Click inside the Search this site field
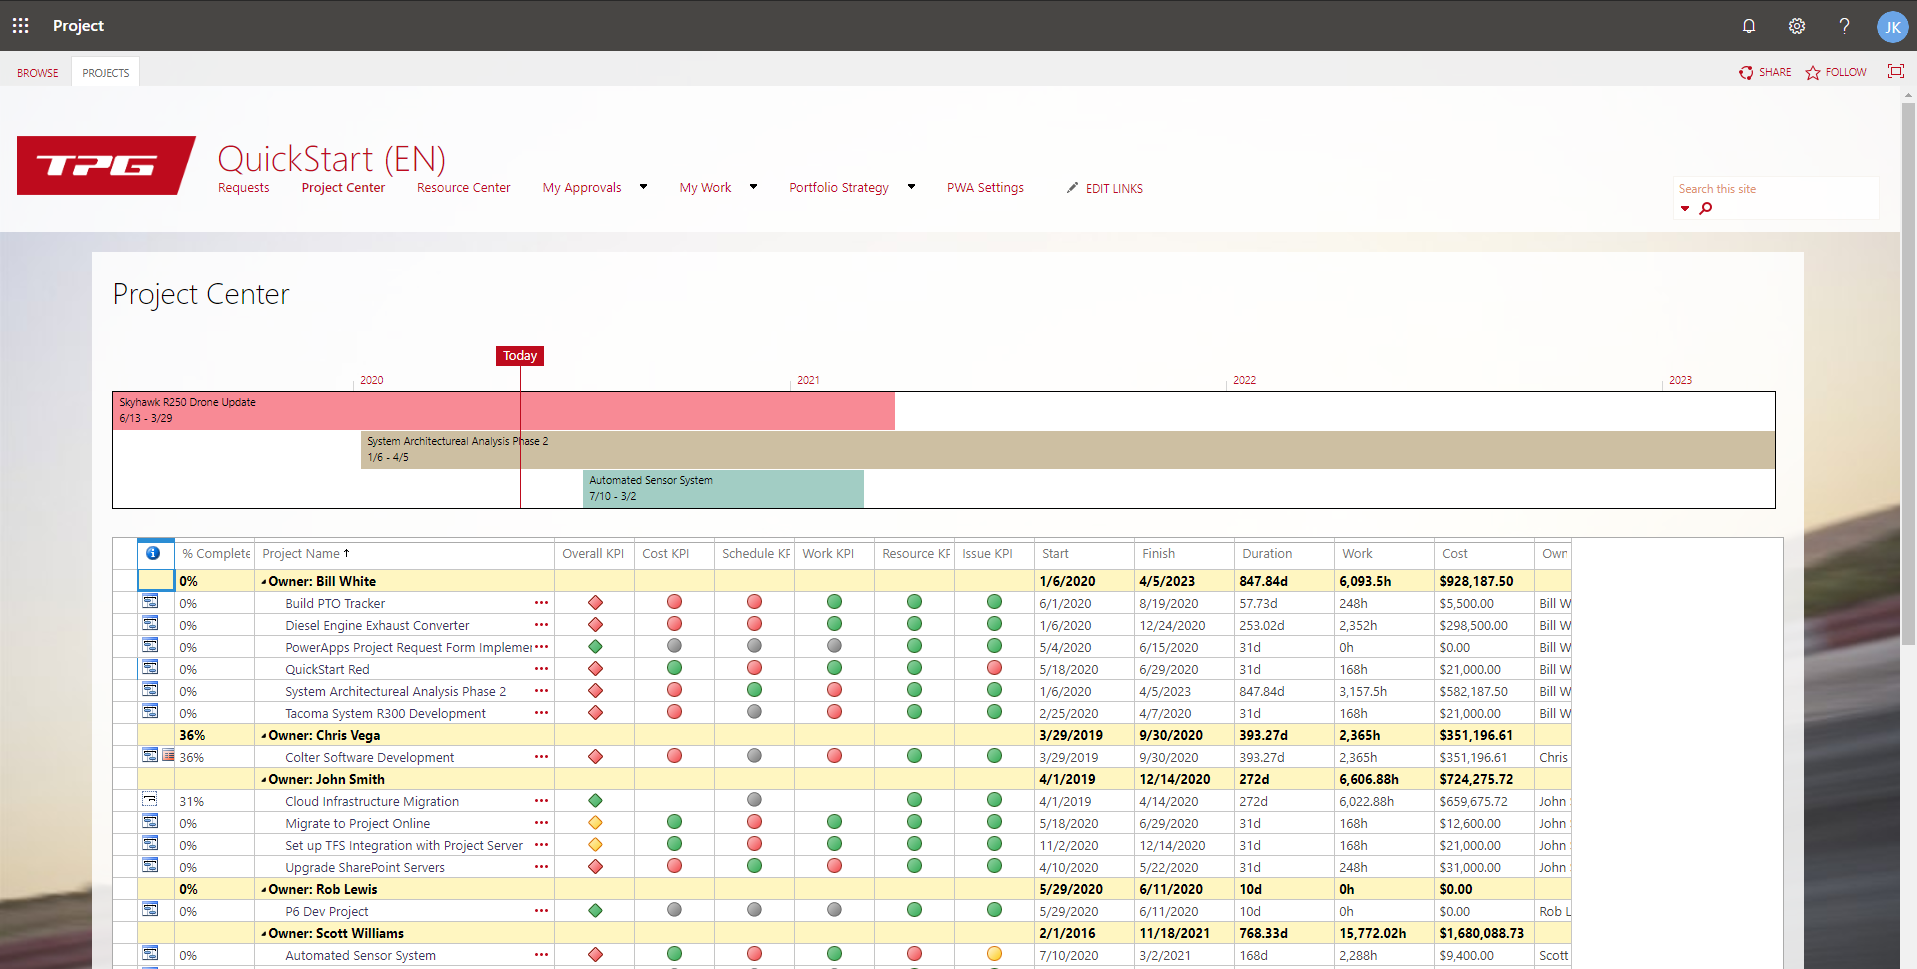Viewport: 1917px width, 969px height. (1770, 188)
